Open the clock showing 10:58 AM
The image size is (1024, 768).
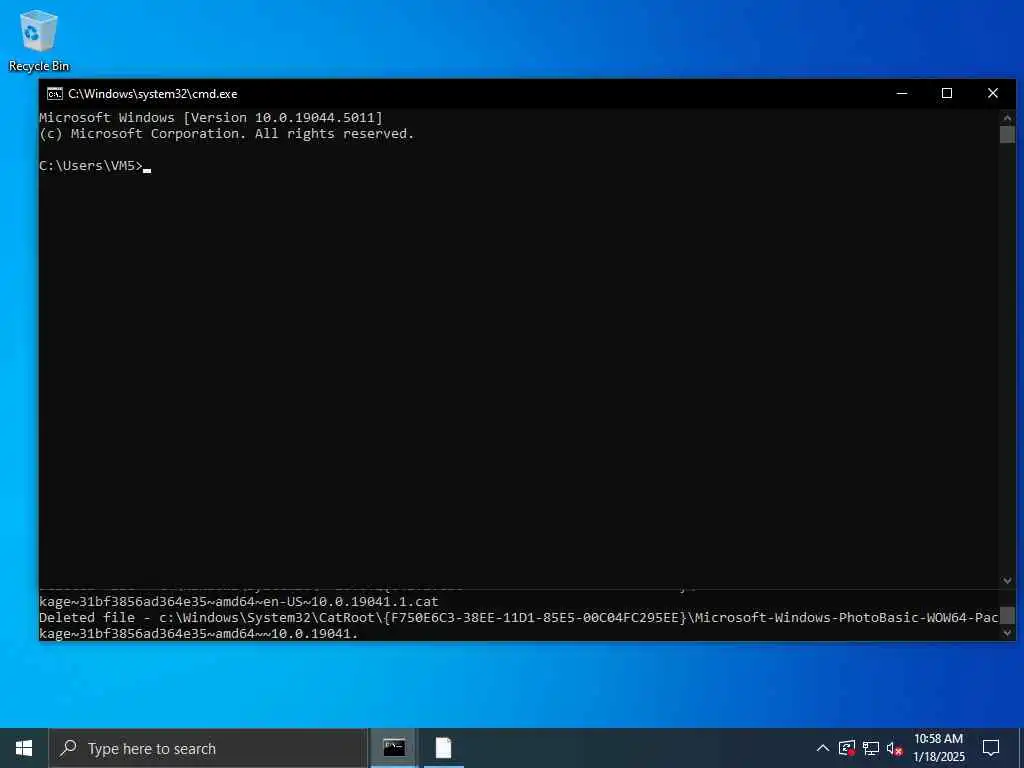coord(938,748)
